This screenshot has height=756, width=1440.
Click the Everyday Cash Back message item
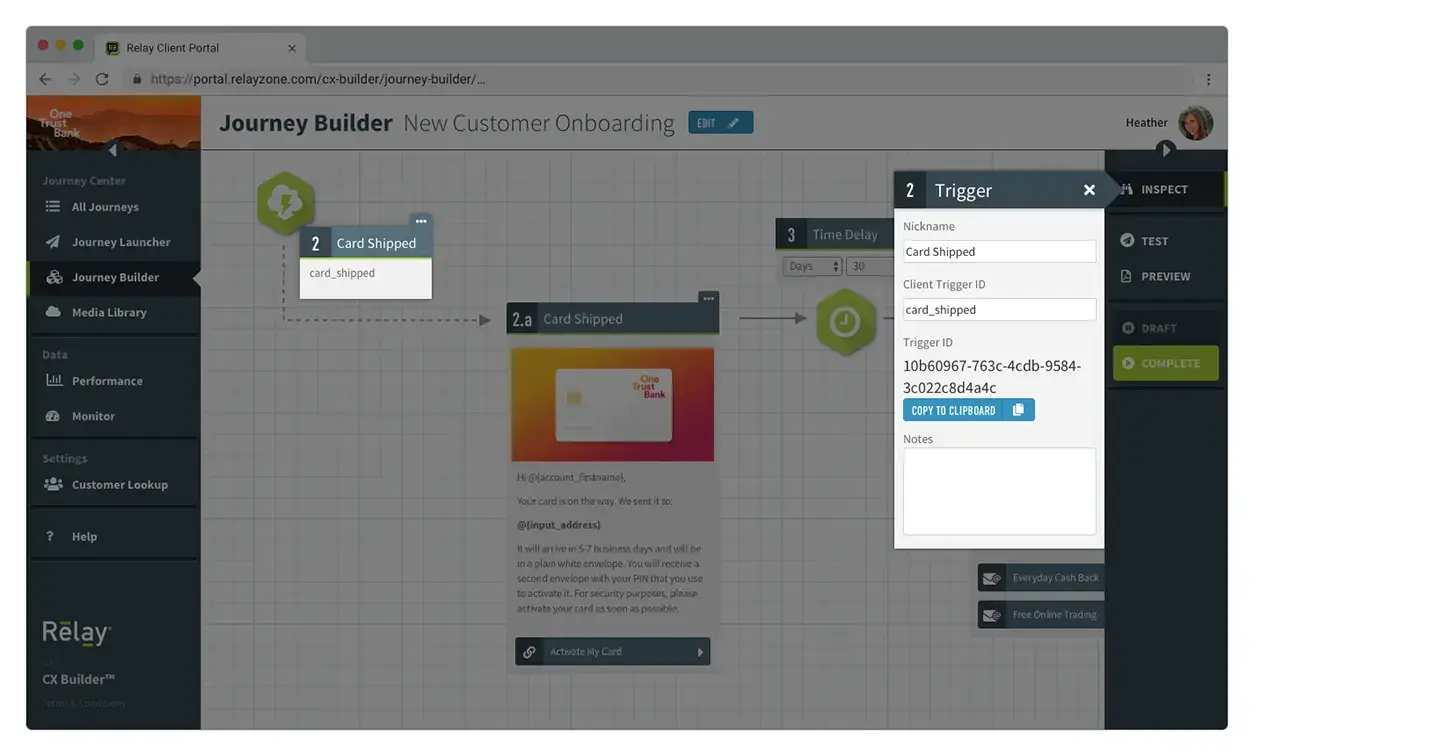(x=1041, y=578)
